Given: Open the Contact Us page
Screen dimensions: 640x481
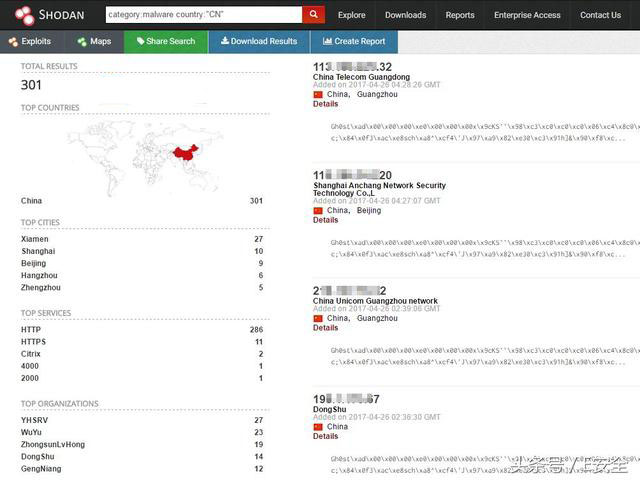Looking at the screenshot, I should (x=600, y=15).
